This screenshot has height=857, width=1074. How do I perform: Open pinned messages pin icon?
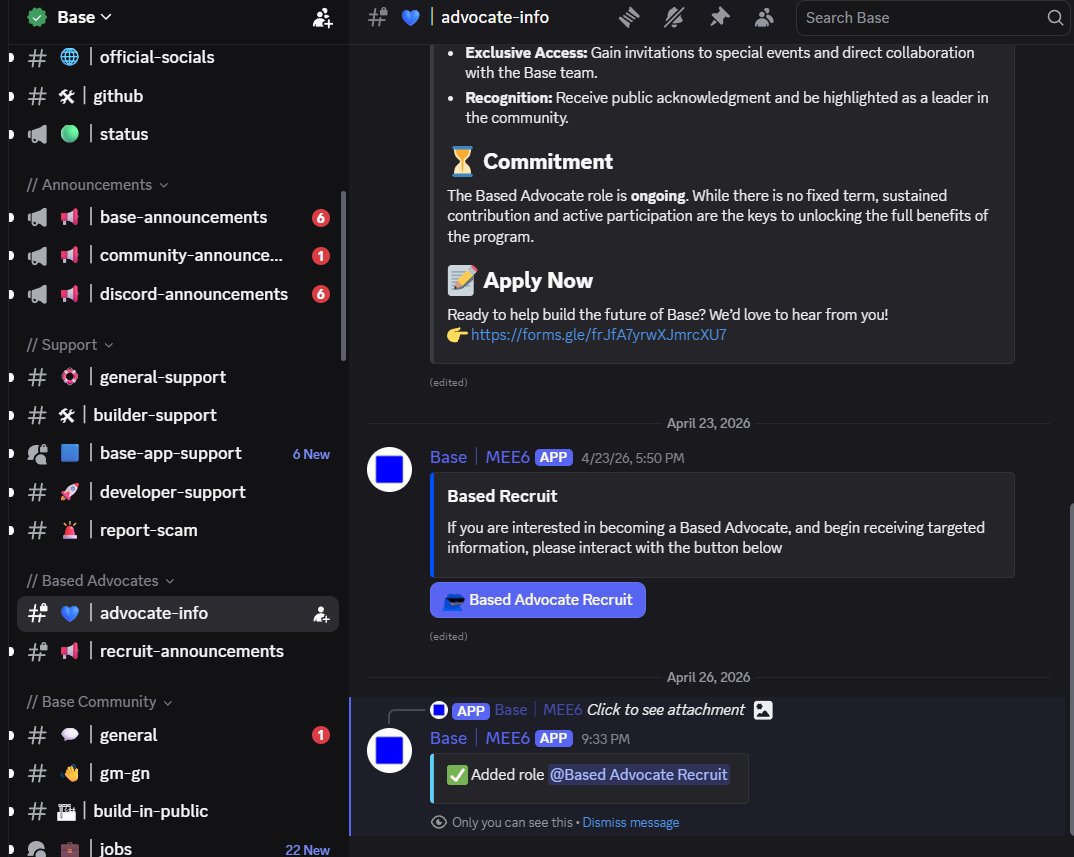point(719,17)
